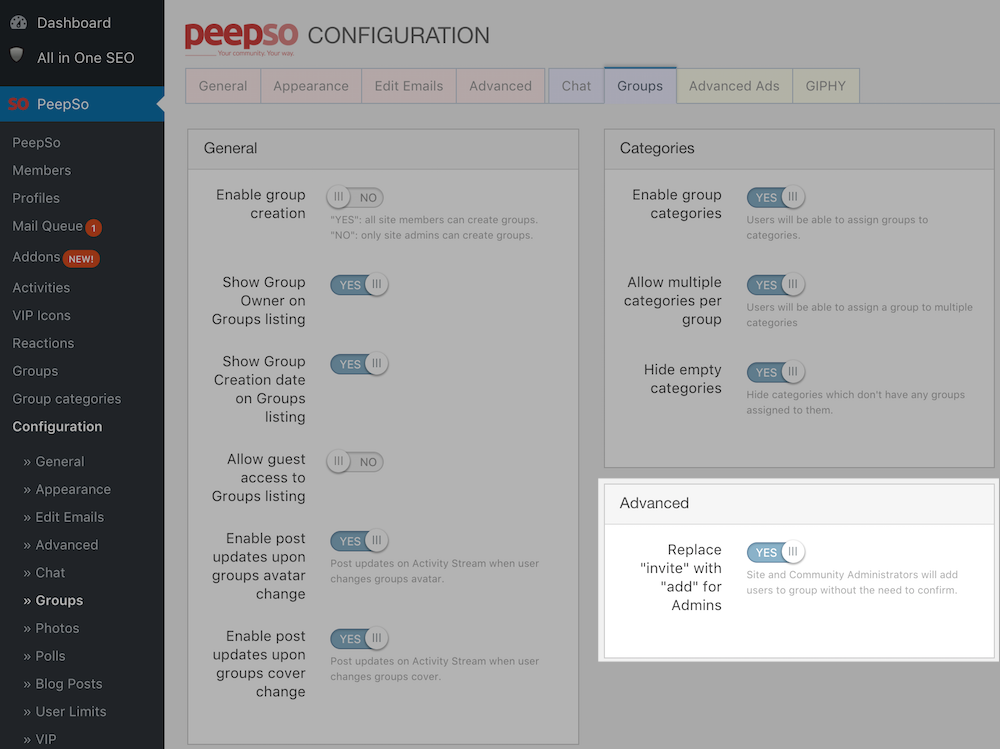The height and width of the screenshot is (749, 1000).
Task: Toggle Show Group Owner on Groups listing
Action: point(359,285)
